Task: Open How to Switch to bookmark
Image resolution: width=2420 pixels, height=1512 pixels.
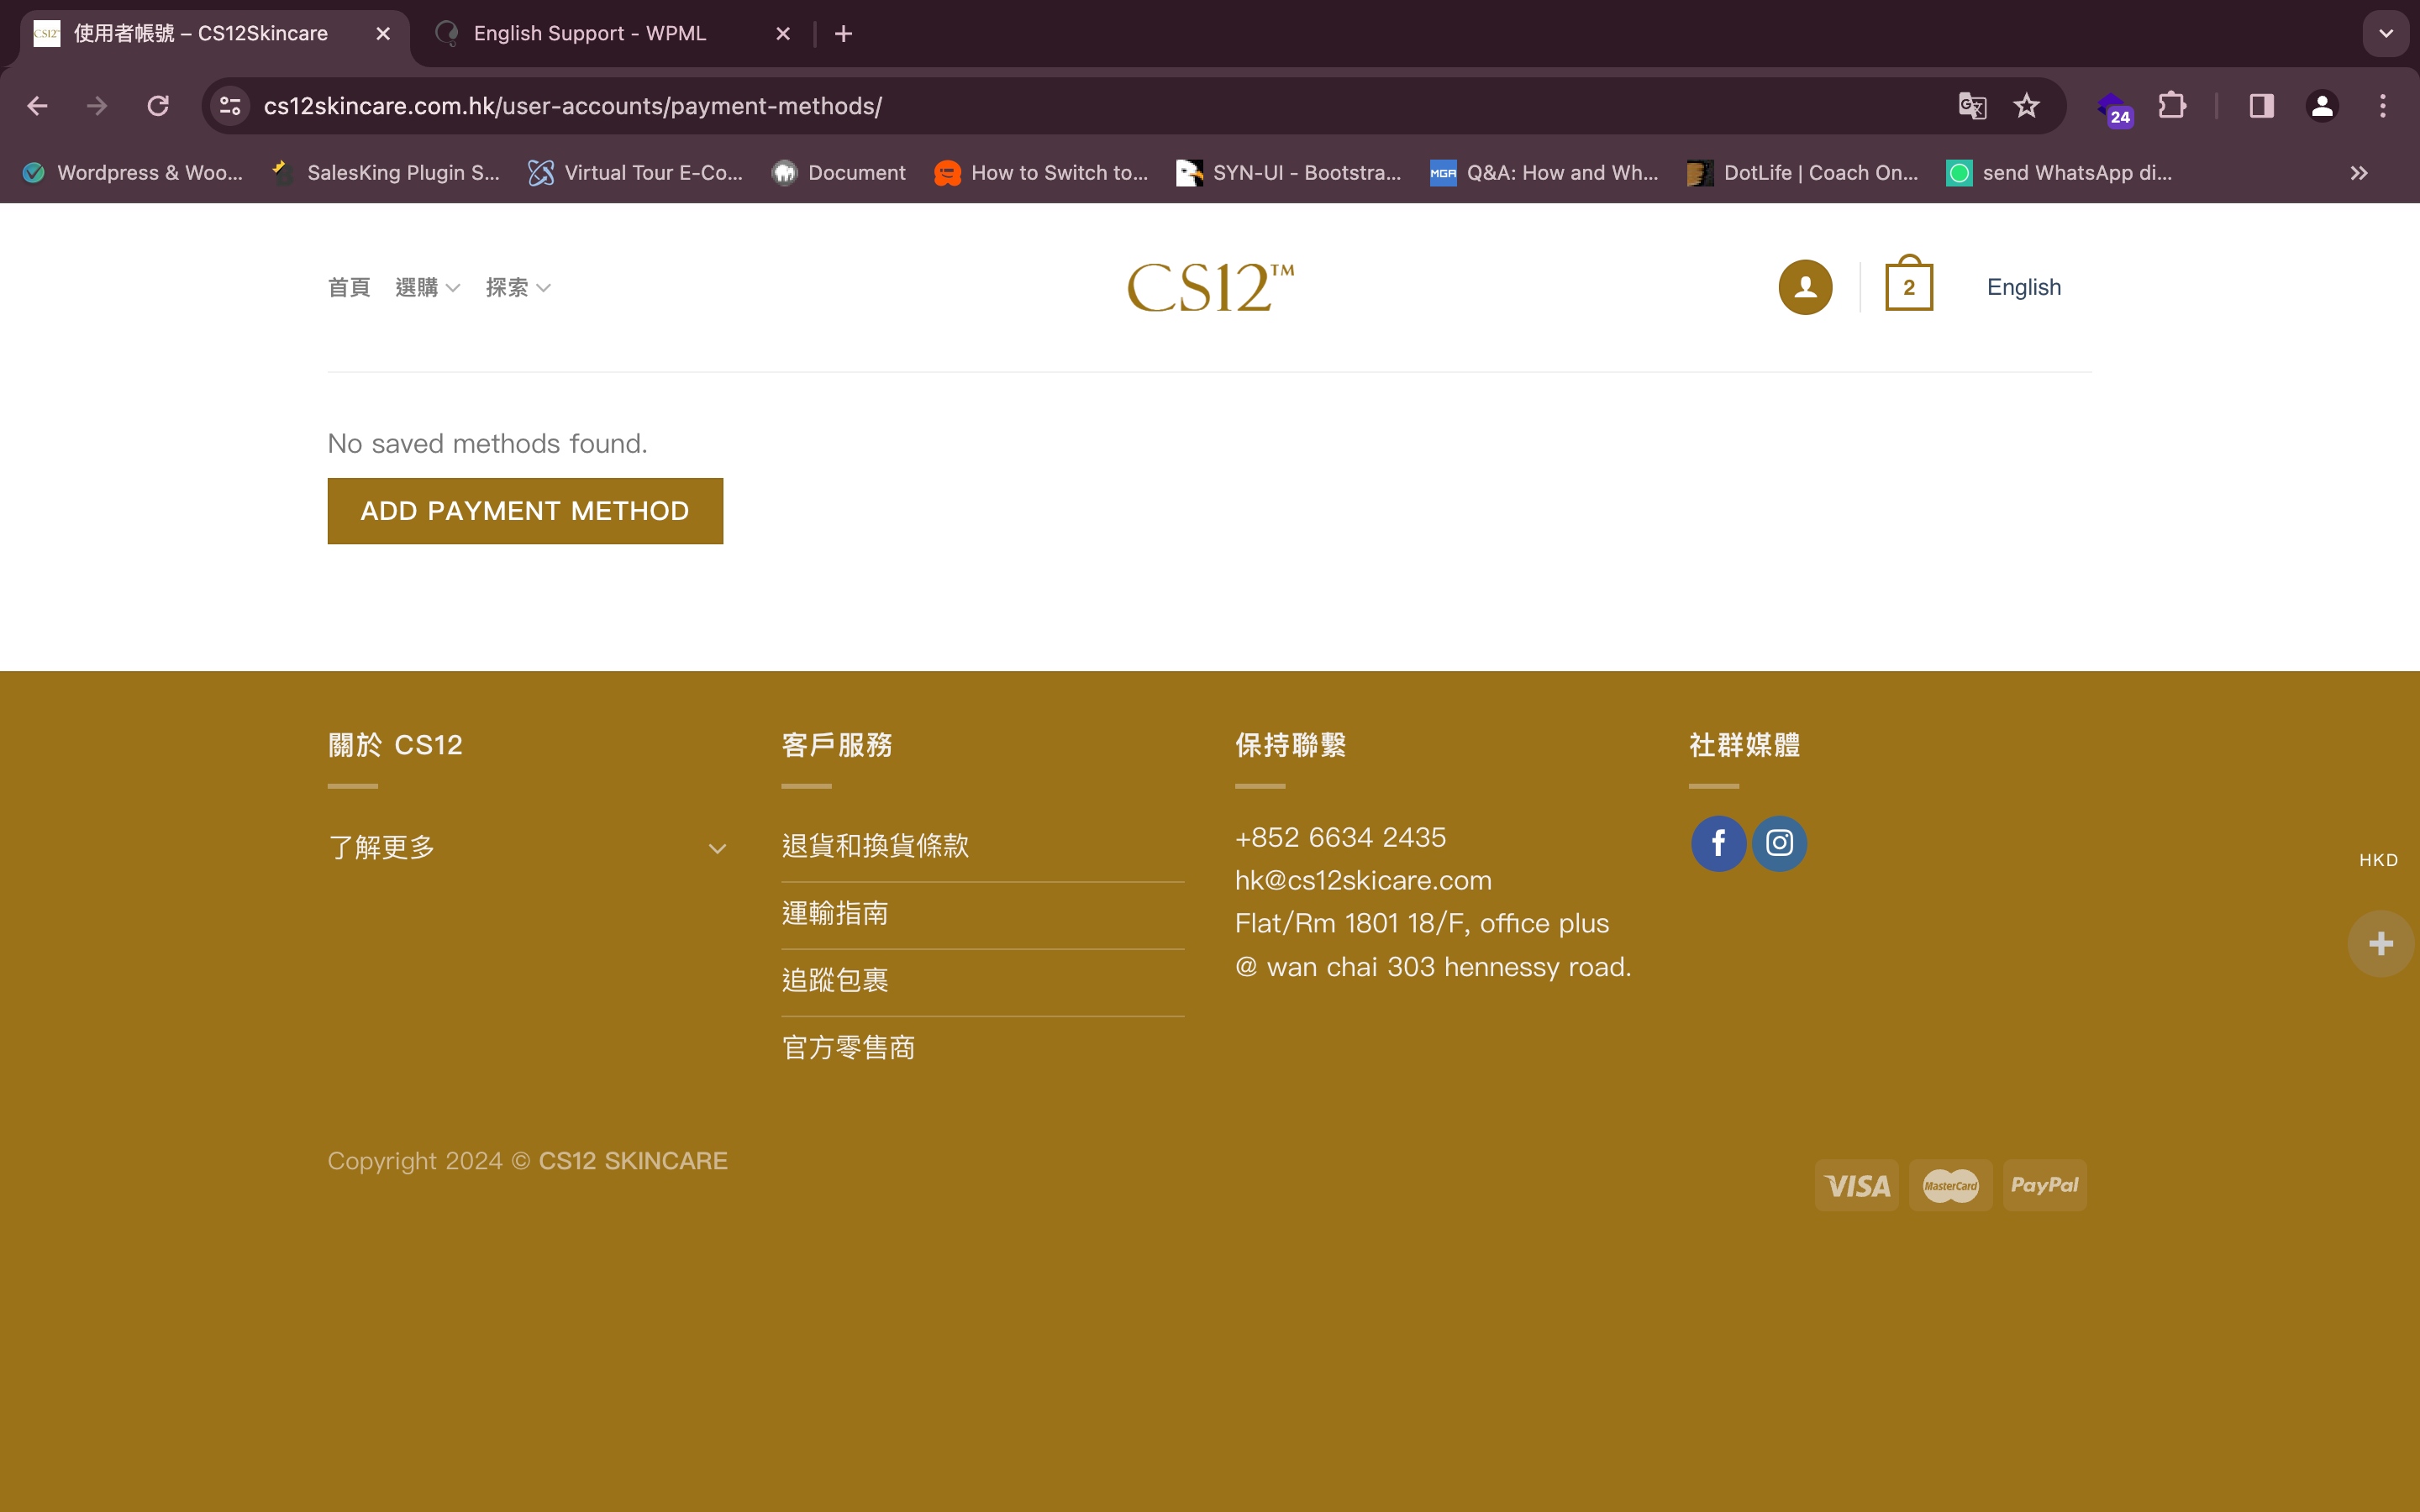Action: point(1041,173)
